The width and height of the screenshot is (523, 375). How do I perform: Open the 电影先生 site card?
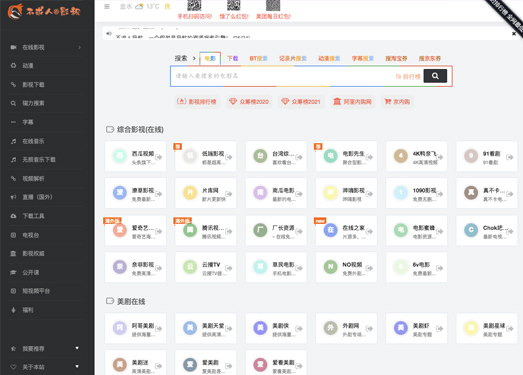click(x=346, y=156)
